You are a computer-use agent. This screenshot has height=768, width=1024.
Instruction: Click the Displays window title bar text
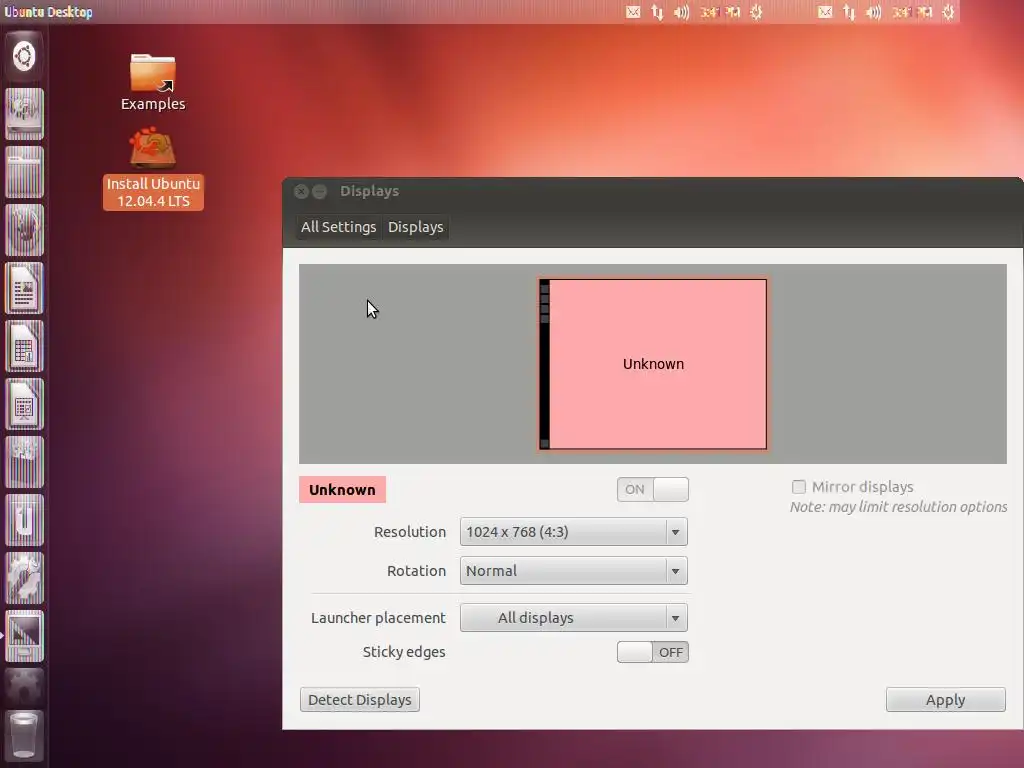pyautogui.click(x=370, y=191)
